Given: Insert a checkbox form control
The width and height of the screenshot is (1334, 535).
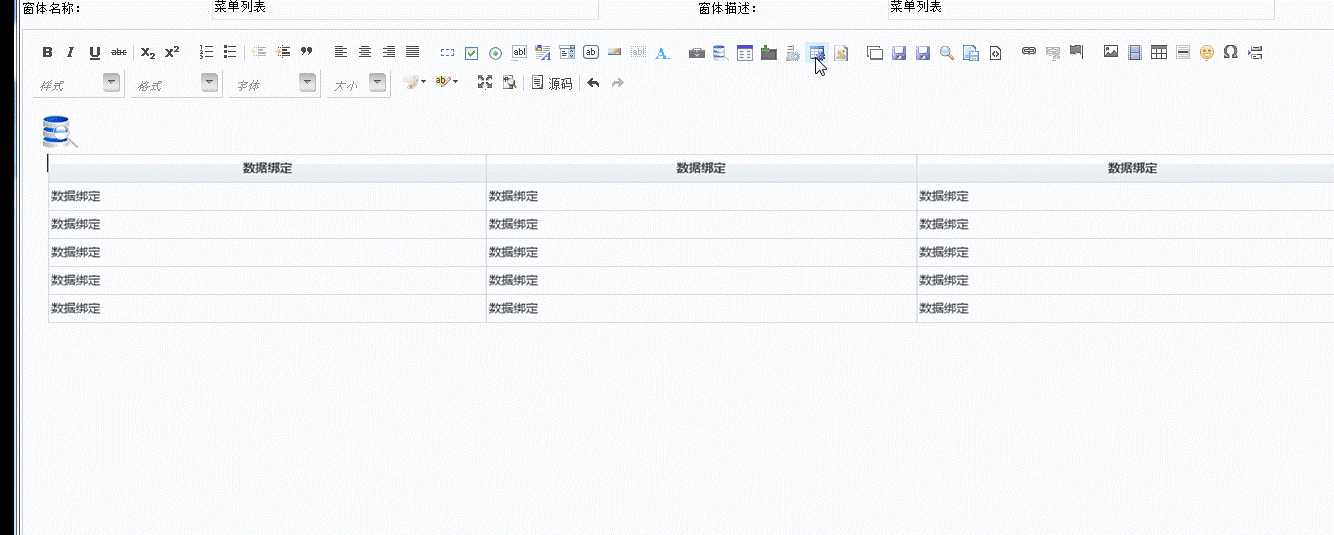Looking at the screenshot, I should [x=471, y=53].
